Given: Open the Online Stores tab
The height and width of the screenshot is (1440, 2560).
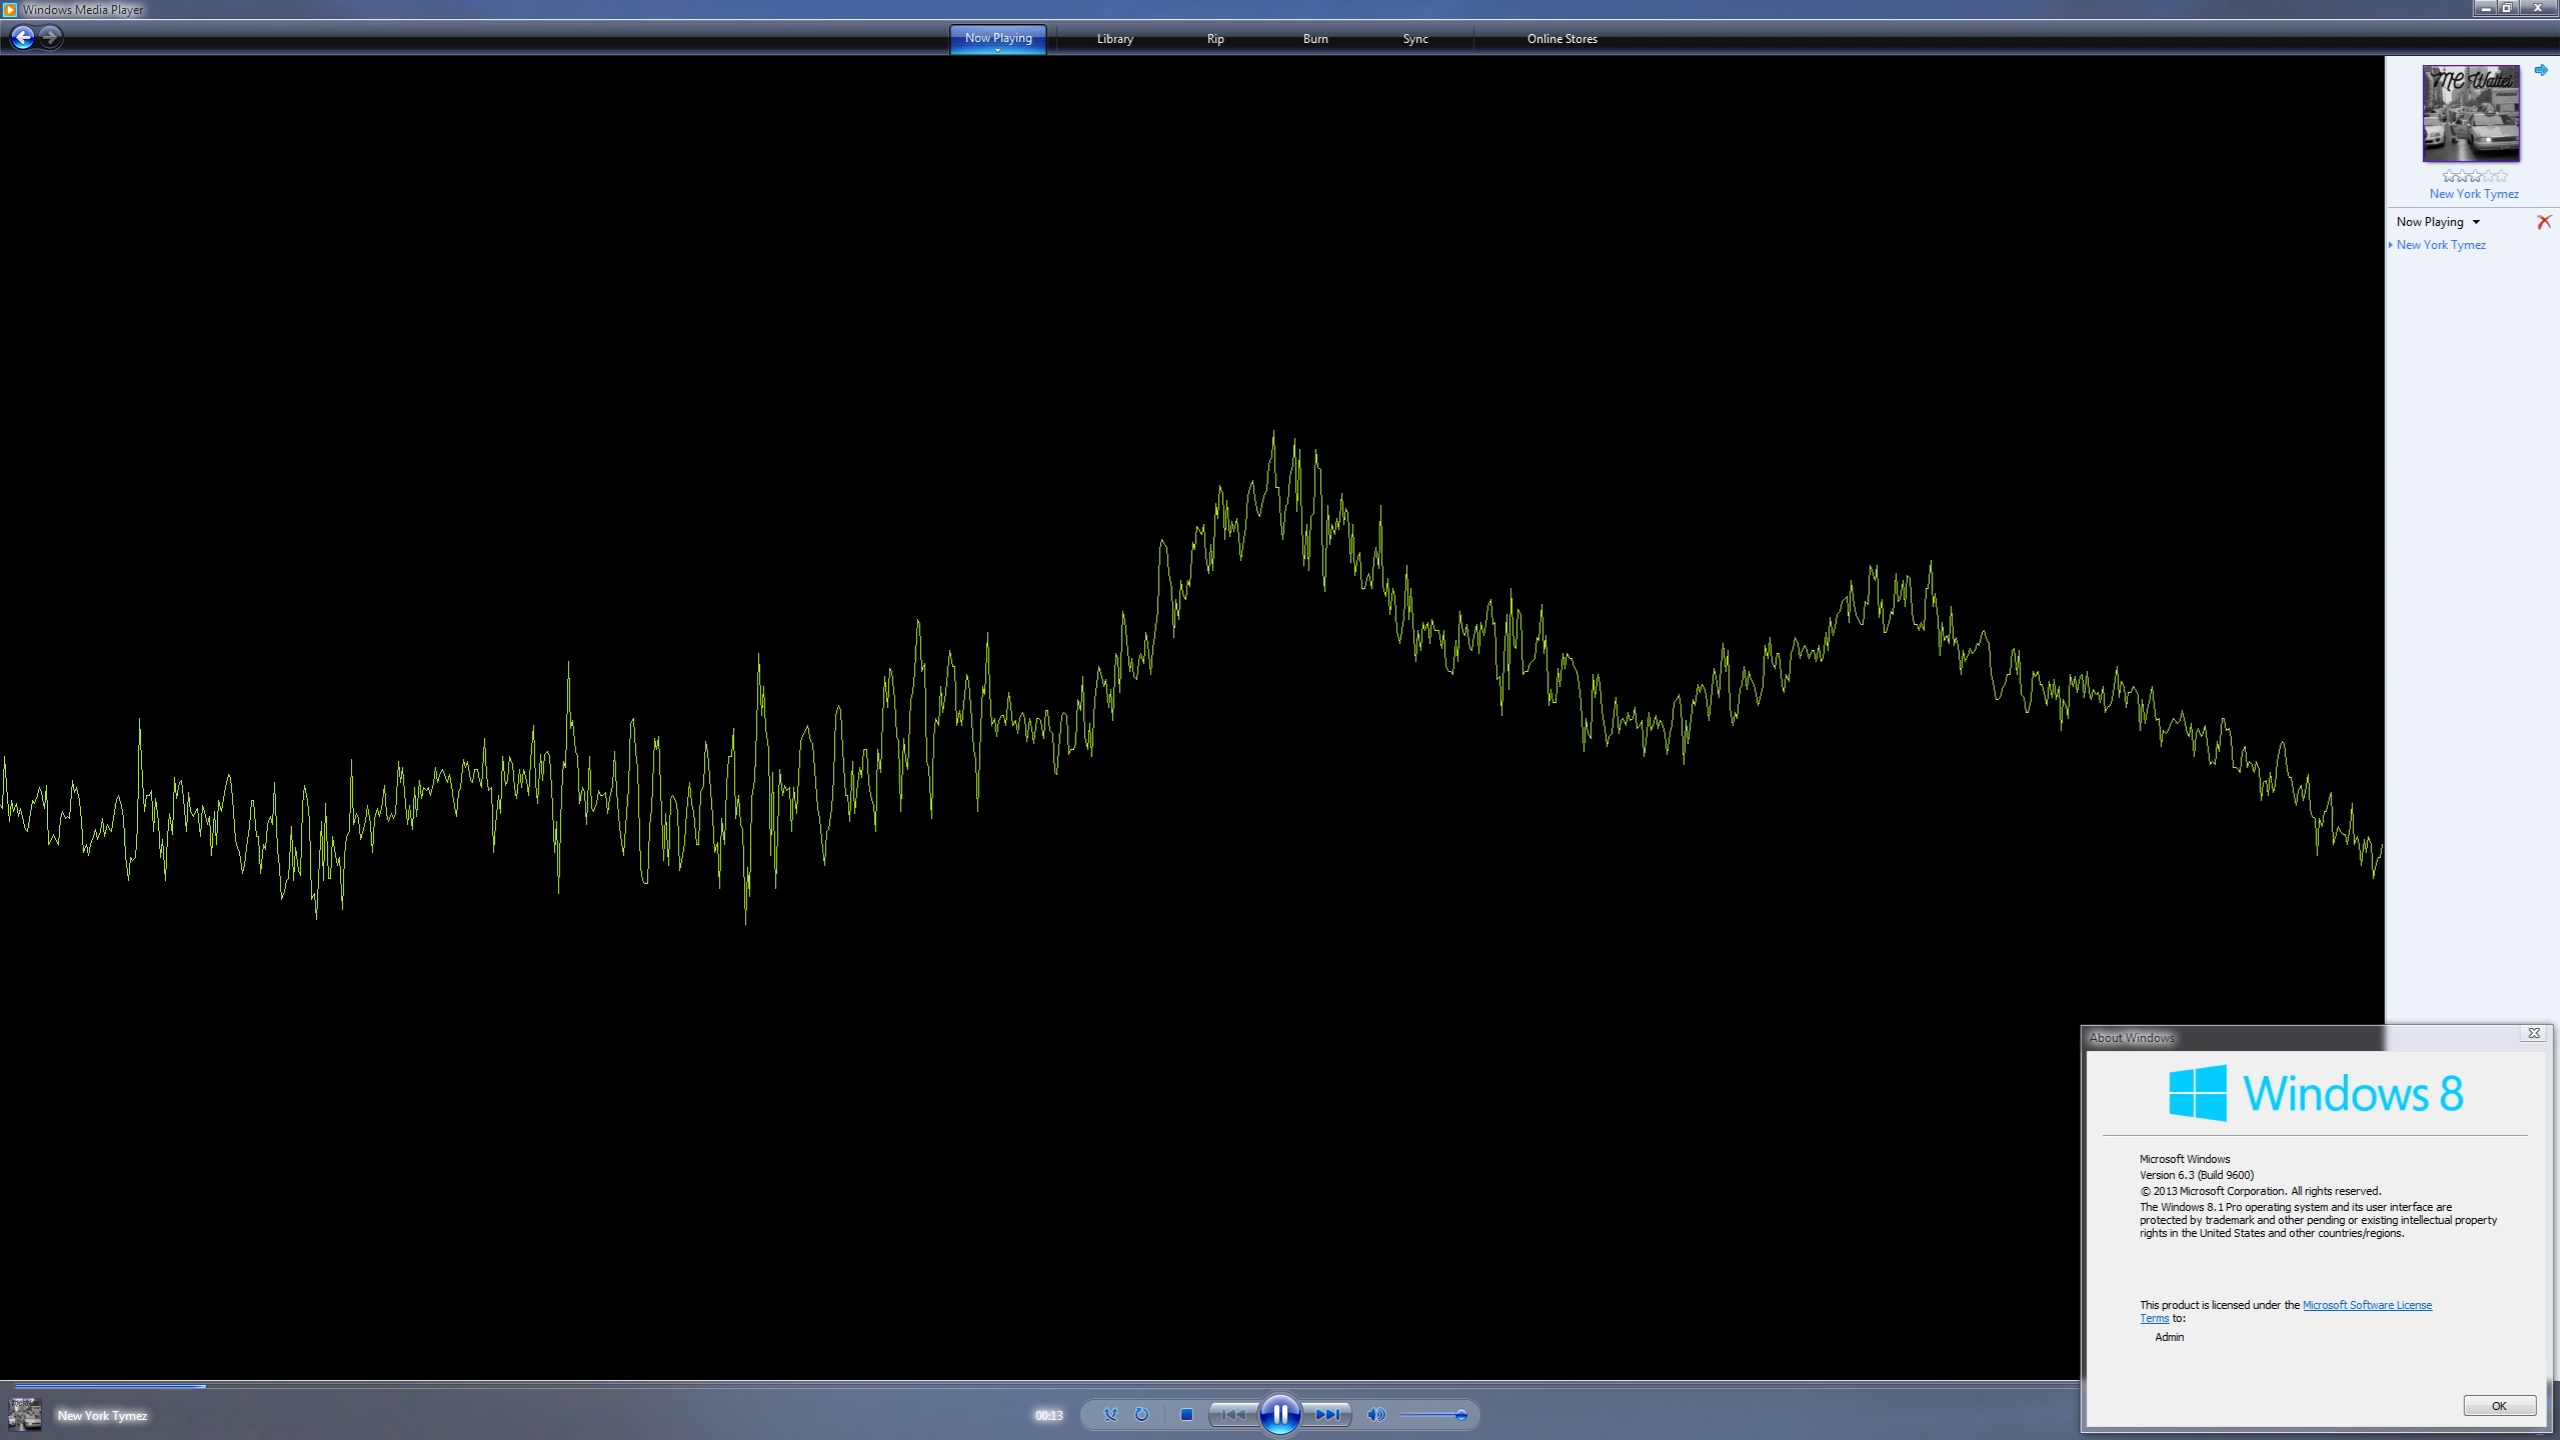Looking at the screenshot, I should point(1561,39).
